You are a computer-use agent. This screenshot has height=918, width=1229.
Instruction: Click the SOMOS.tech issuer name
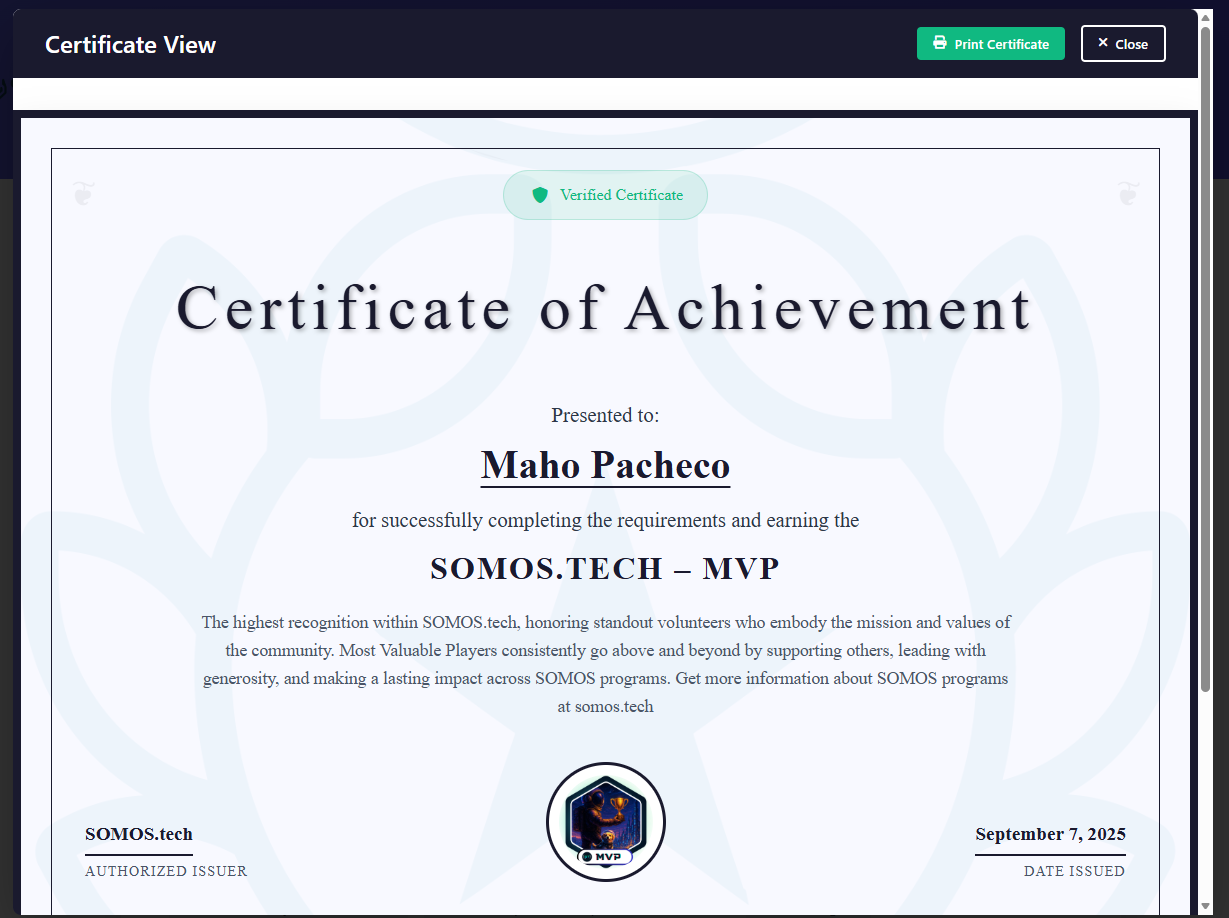(x=139, y=834)
